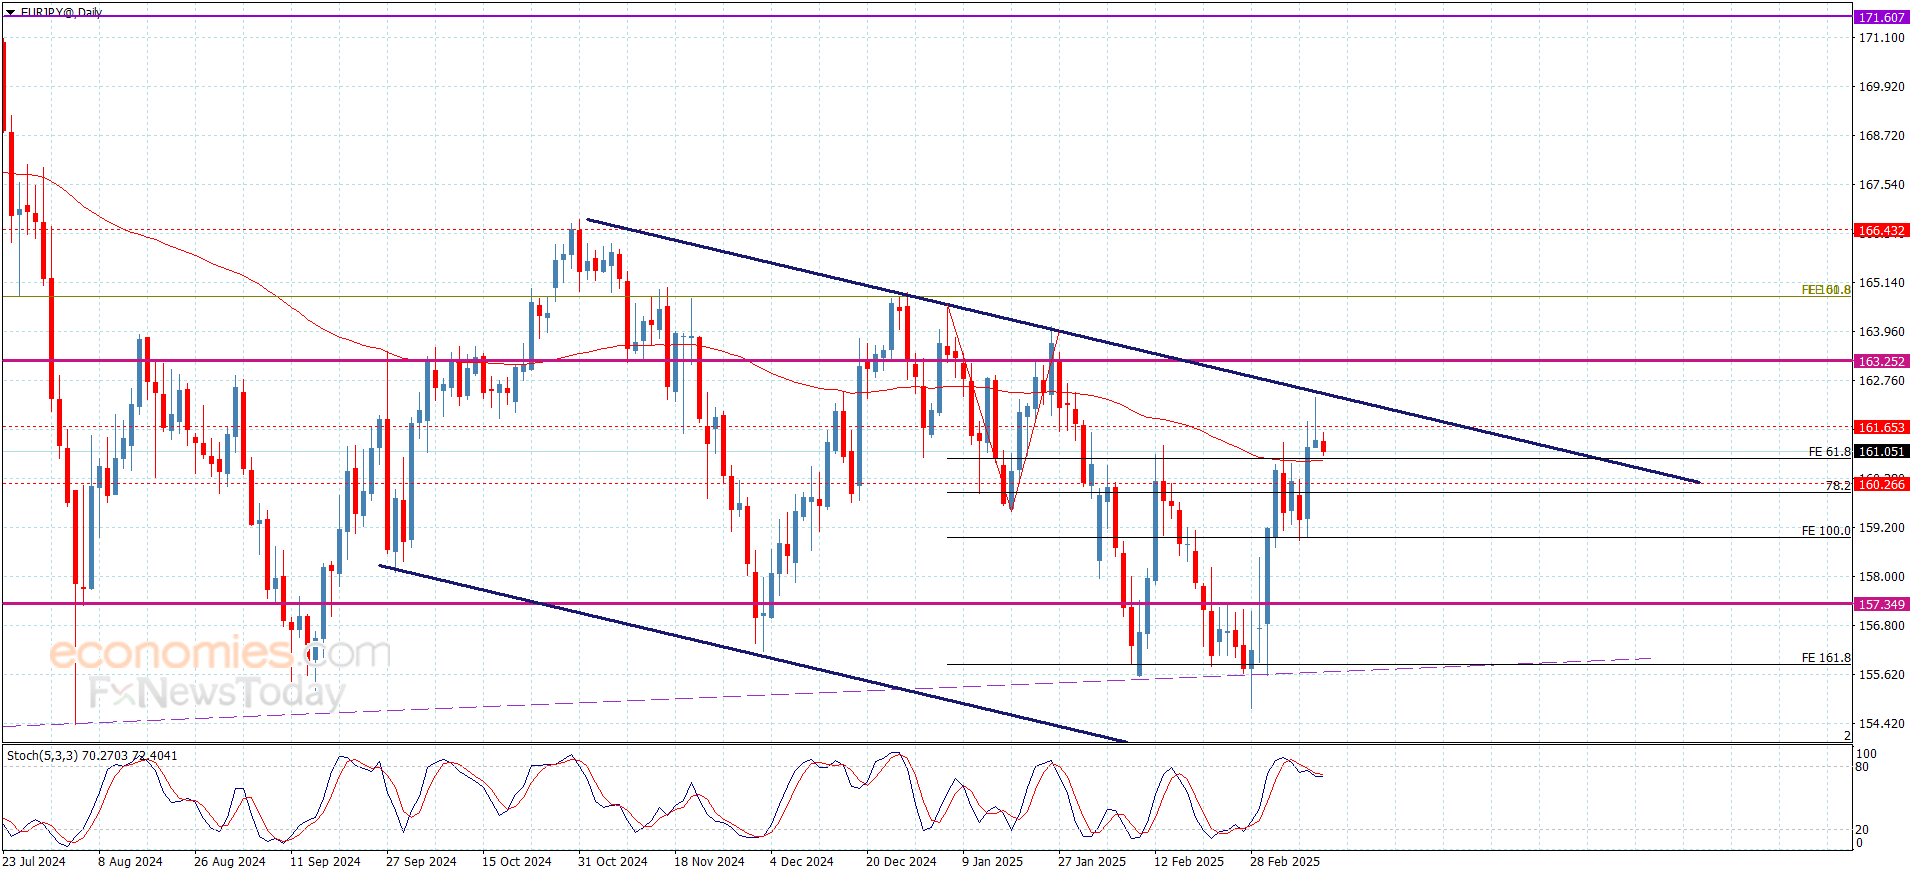Click the 26 Aug 2024 date label
This screenshot has height=874, width=1916.
230,862
